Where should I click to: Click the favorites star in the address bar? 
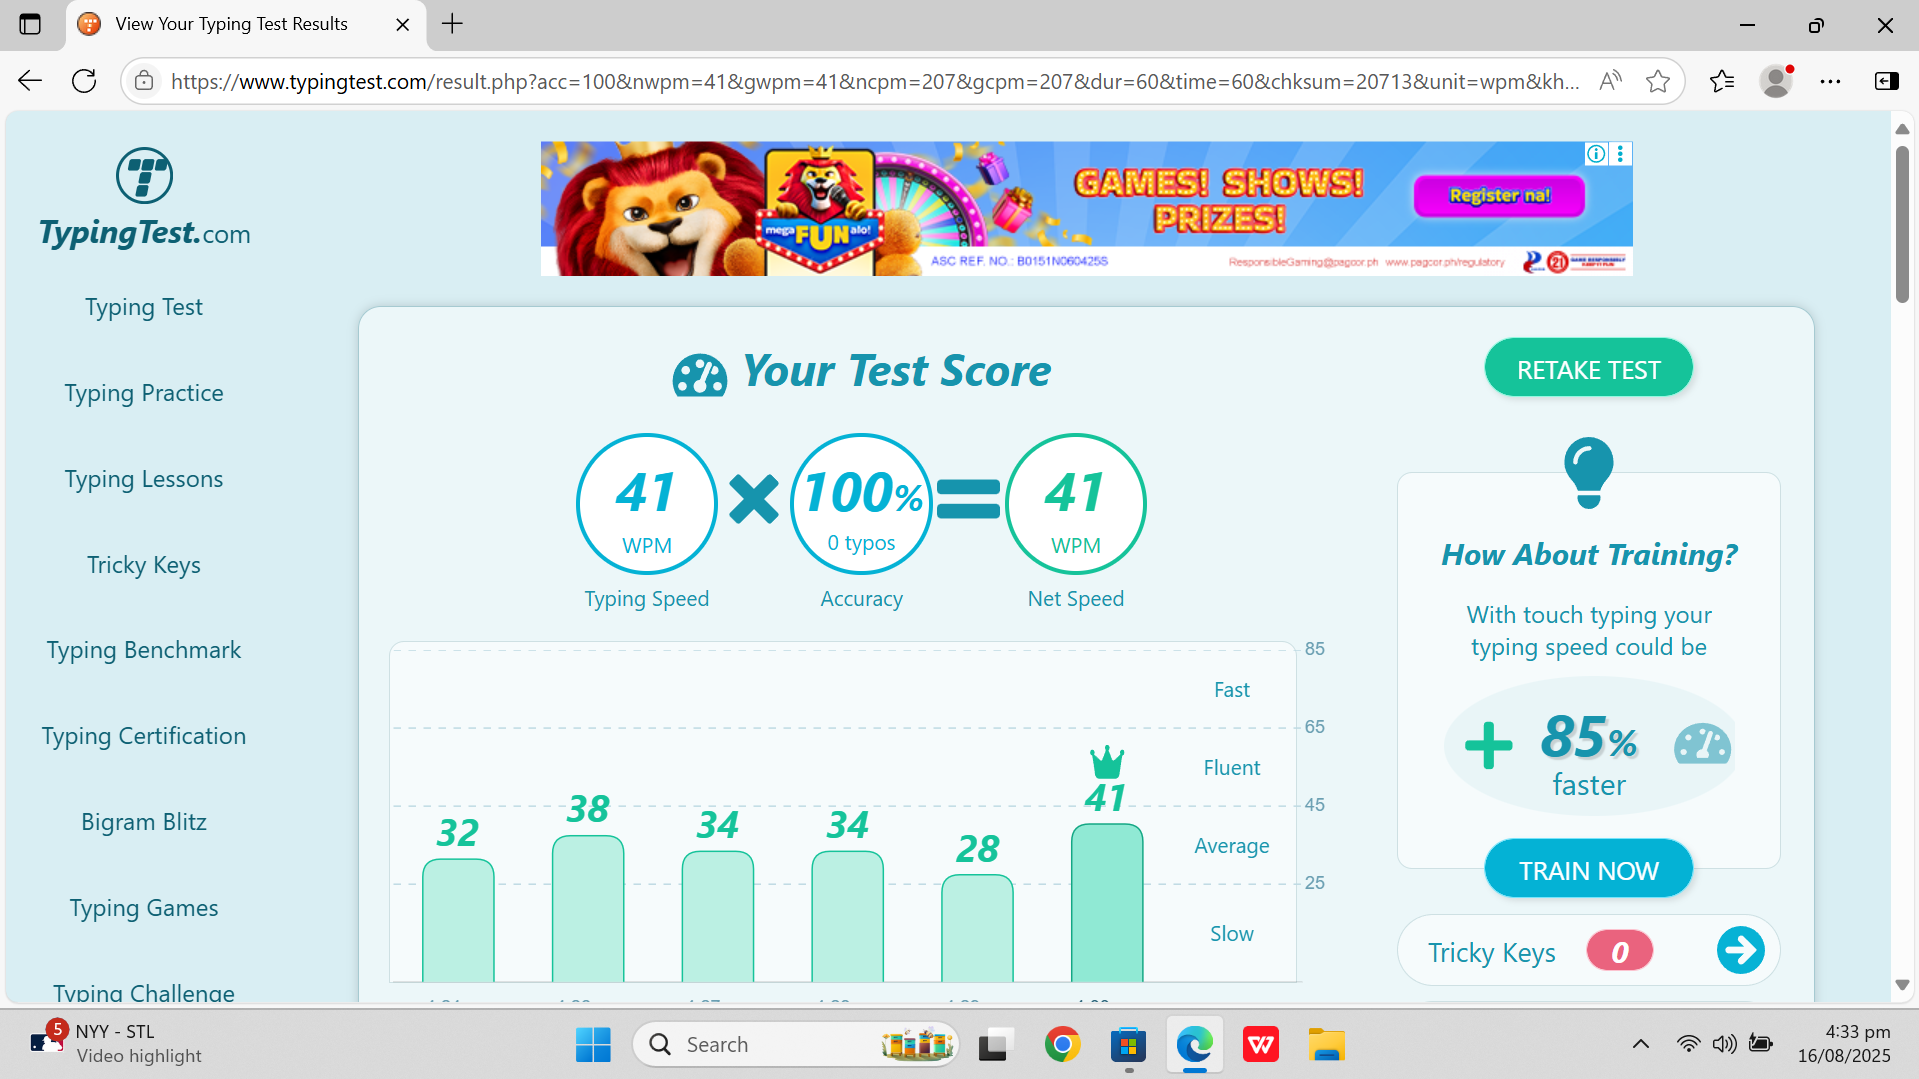(x=1658, y=81)
